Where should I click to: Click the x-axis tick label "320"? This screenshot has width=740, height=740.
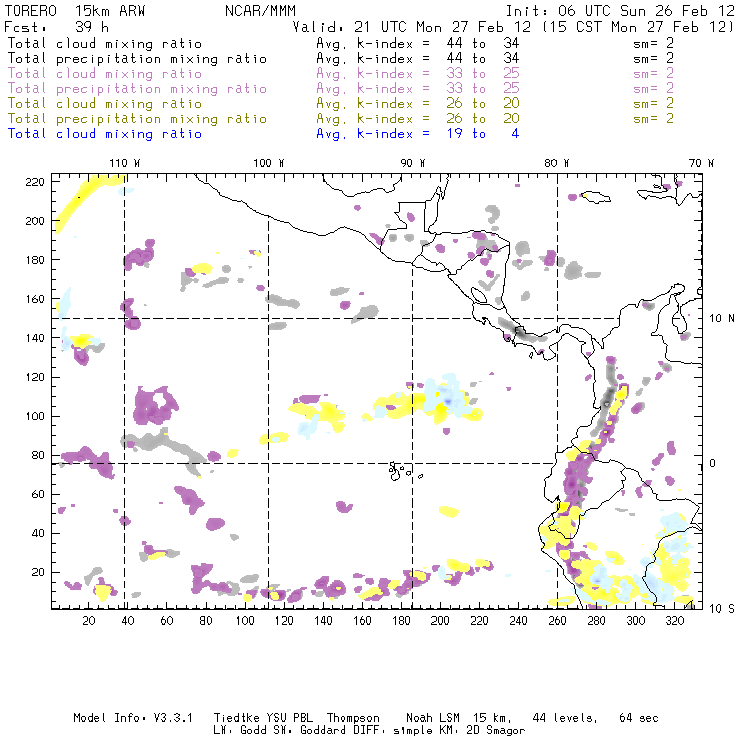pyautogui.click(x=675, y=621)
